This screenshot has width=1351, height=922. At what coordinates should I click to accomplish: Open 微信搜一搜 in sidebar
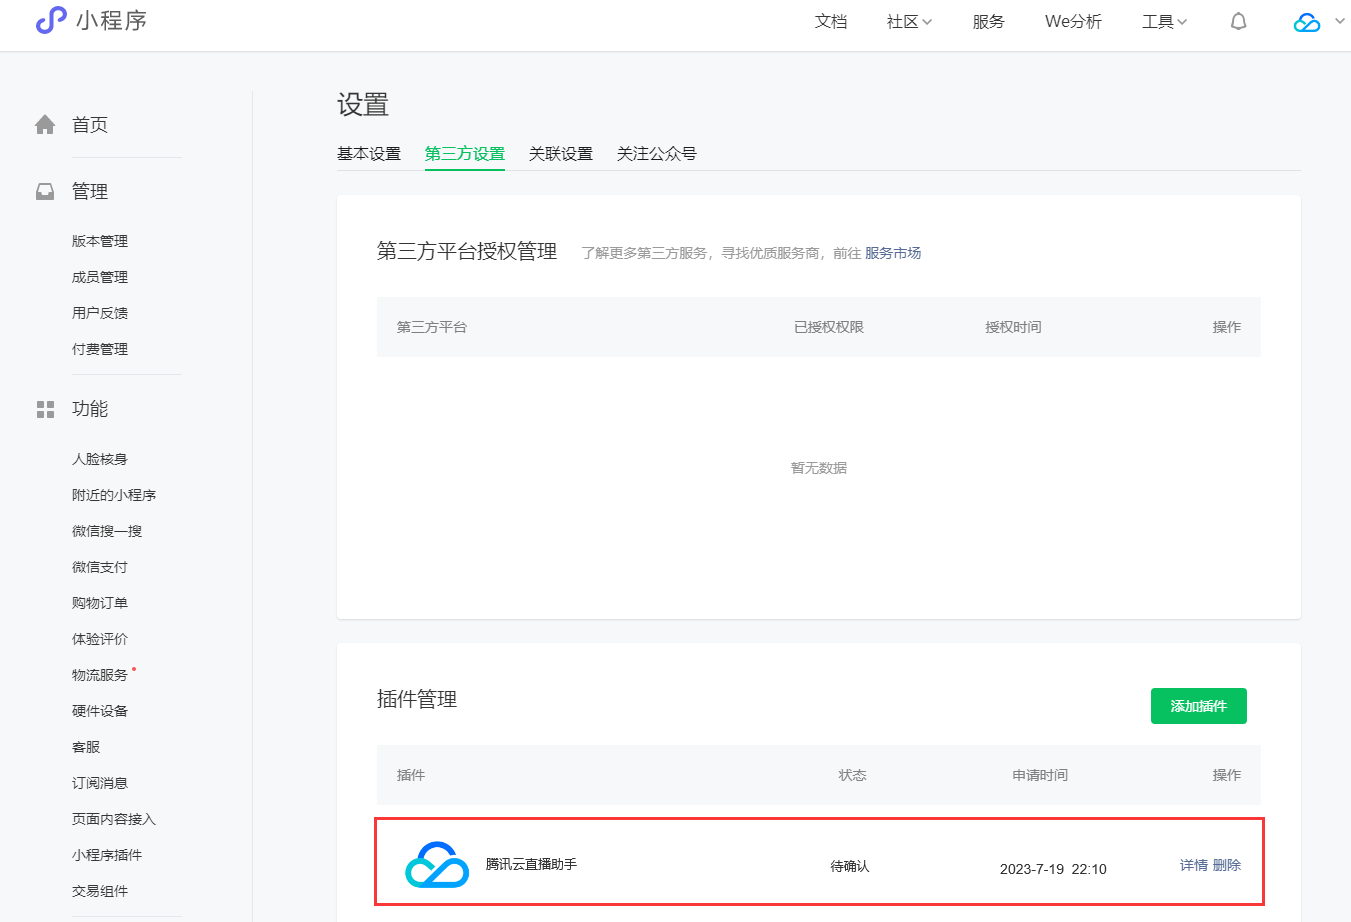pos(107,531)
